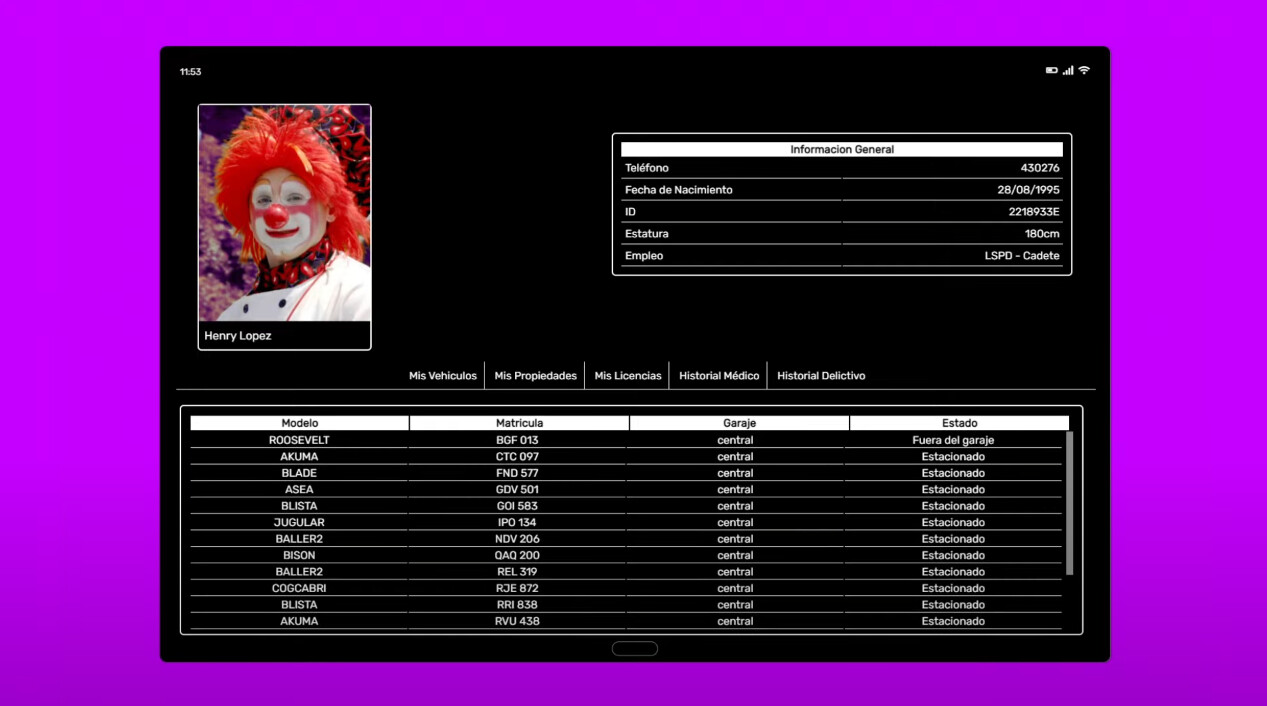Select the JUGULAR vehicle row
This screenshot has height=706, width=1267.
[626, 522]
